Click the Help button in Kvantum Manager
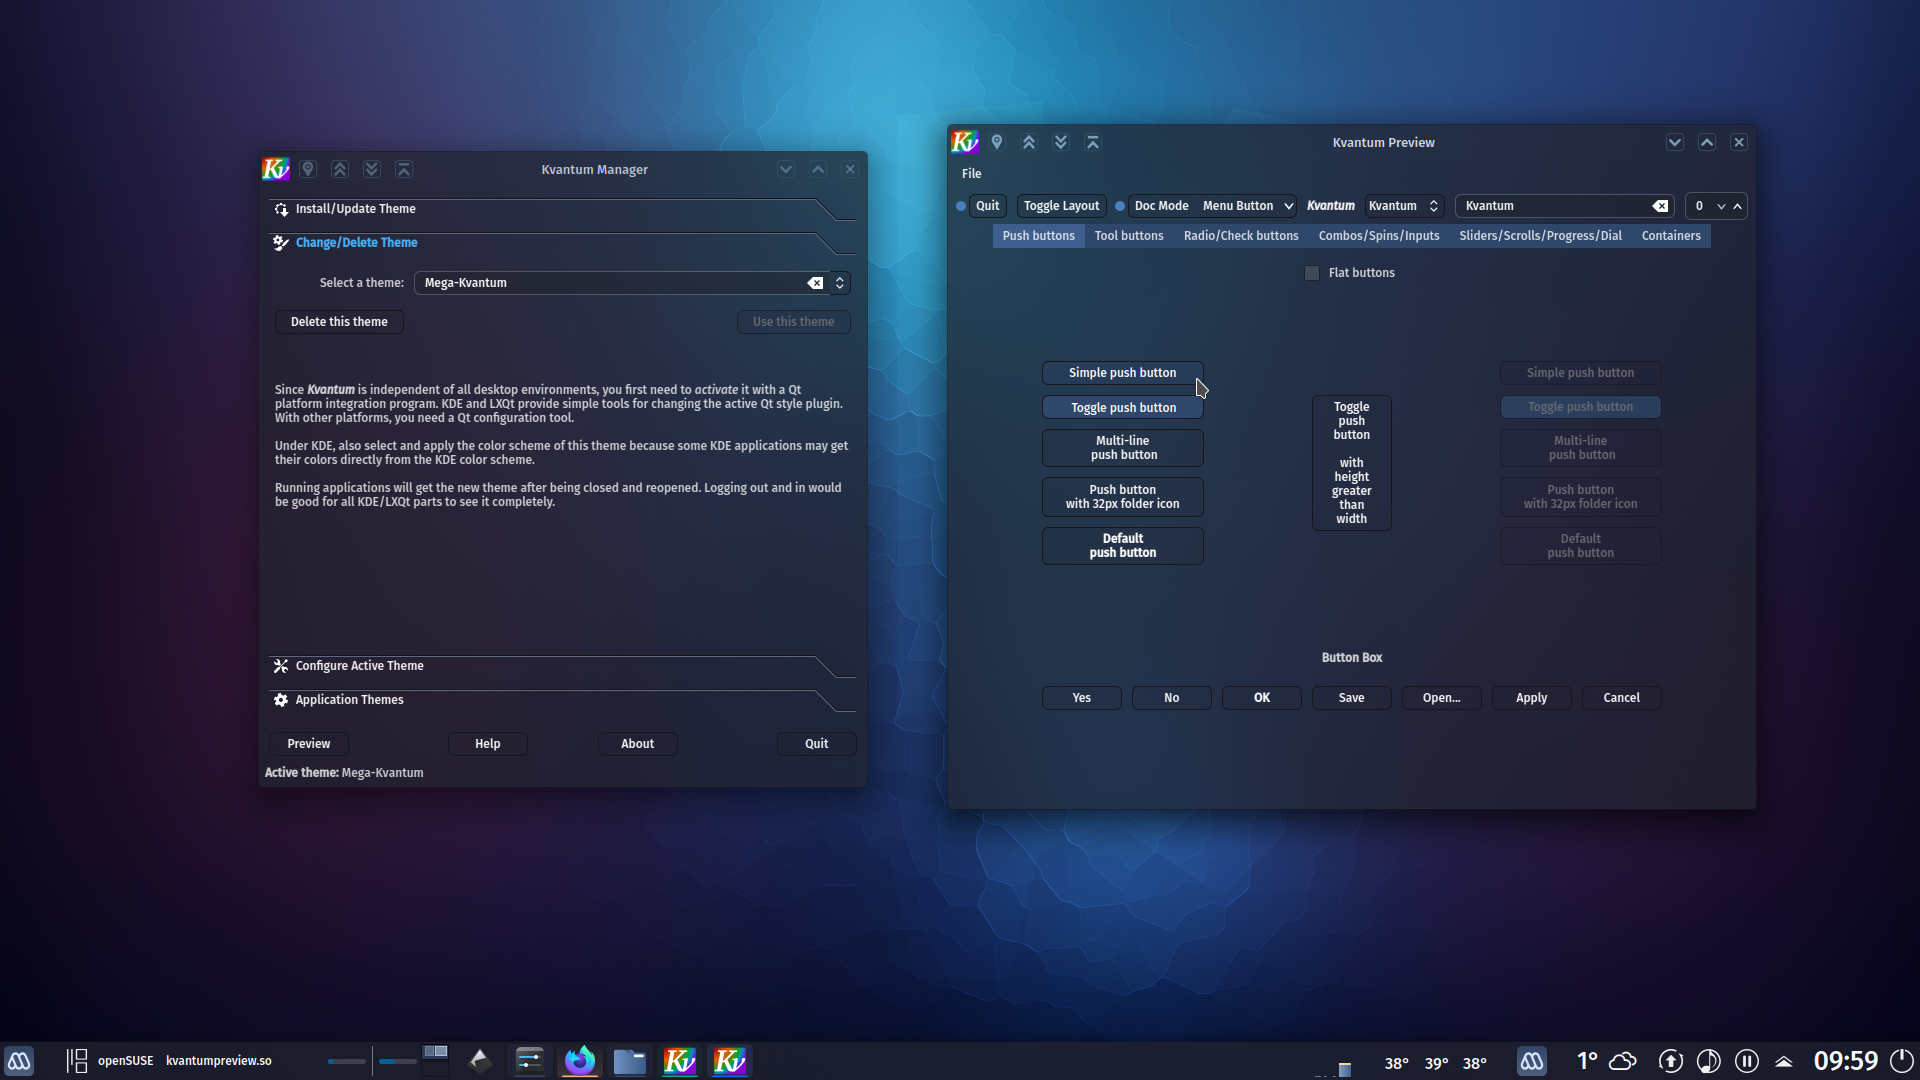 coord(488,744)
